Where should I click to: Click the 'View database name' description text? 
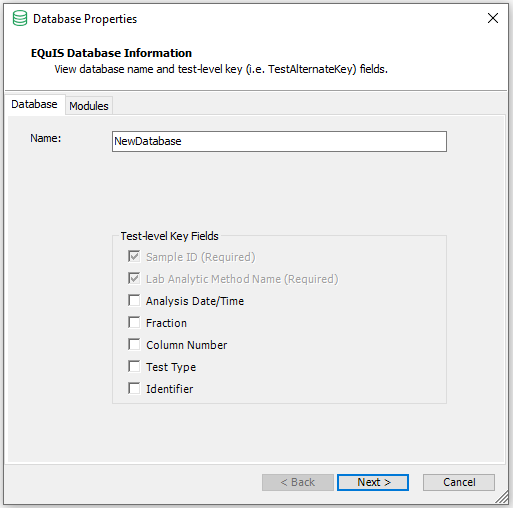coord(221,69)
